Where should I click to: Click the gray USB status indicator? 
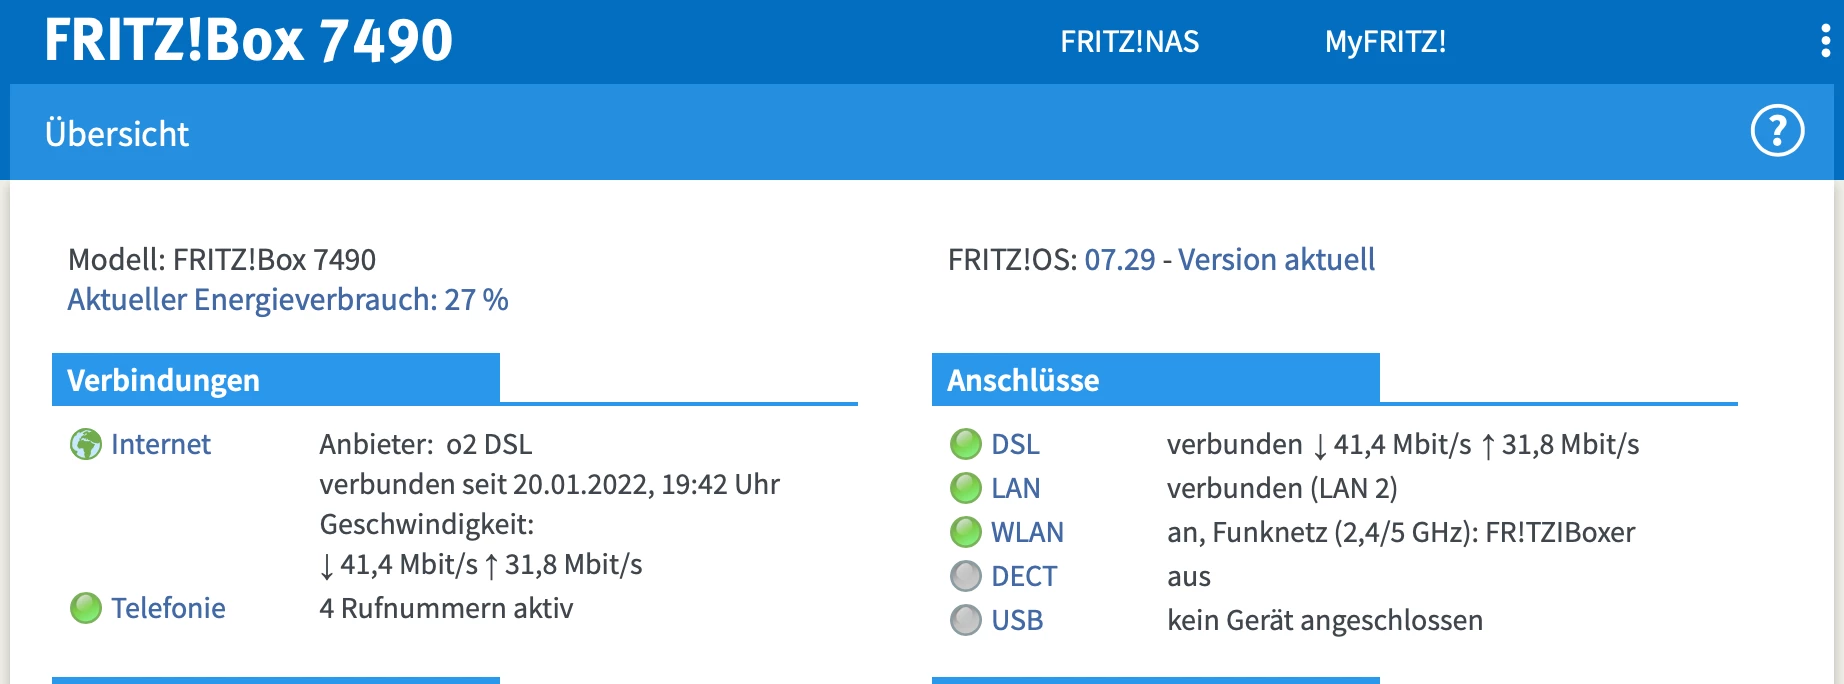coord(965,620)
